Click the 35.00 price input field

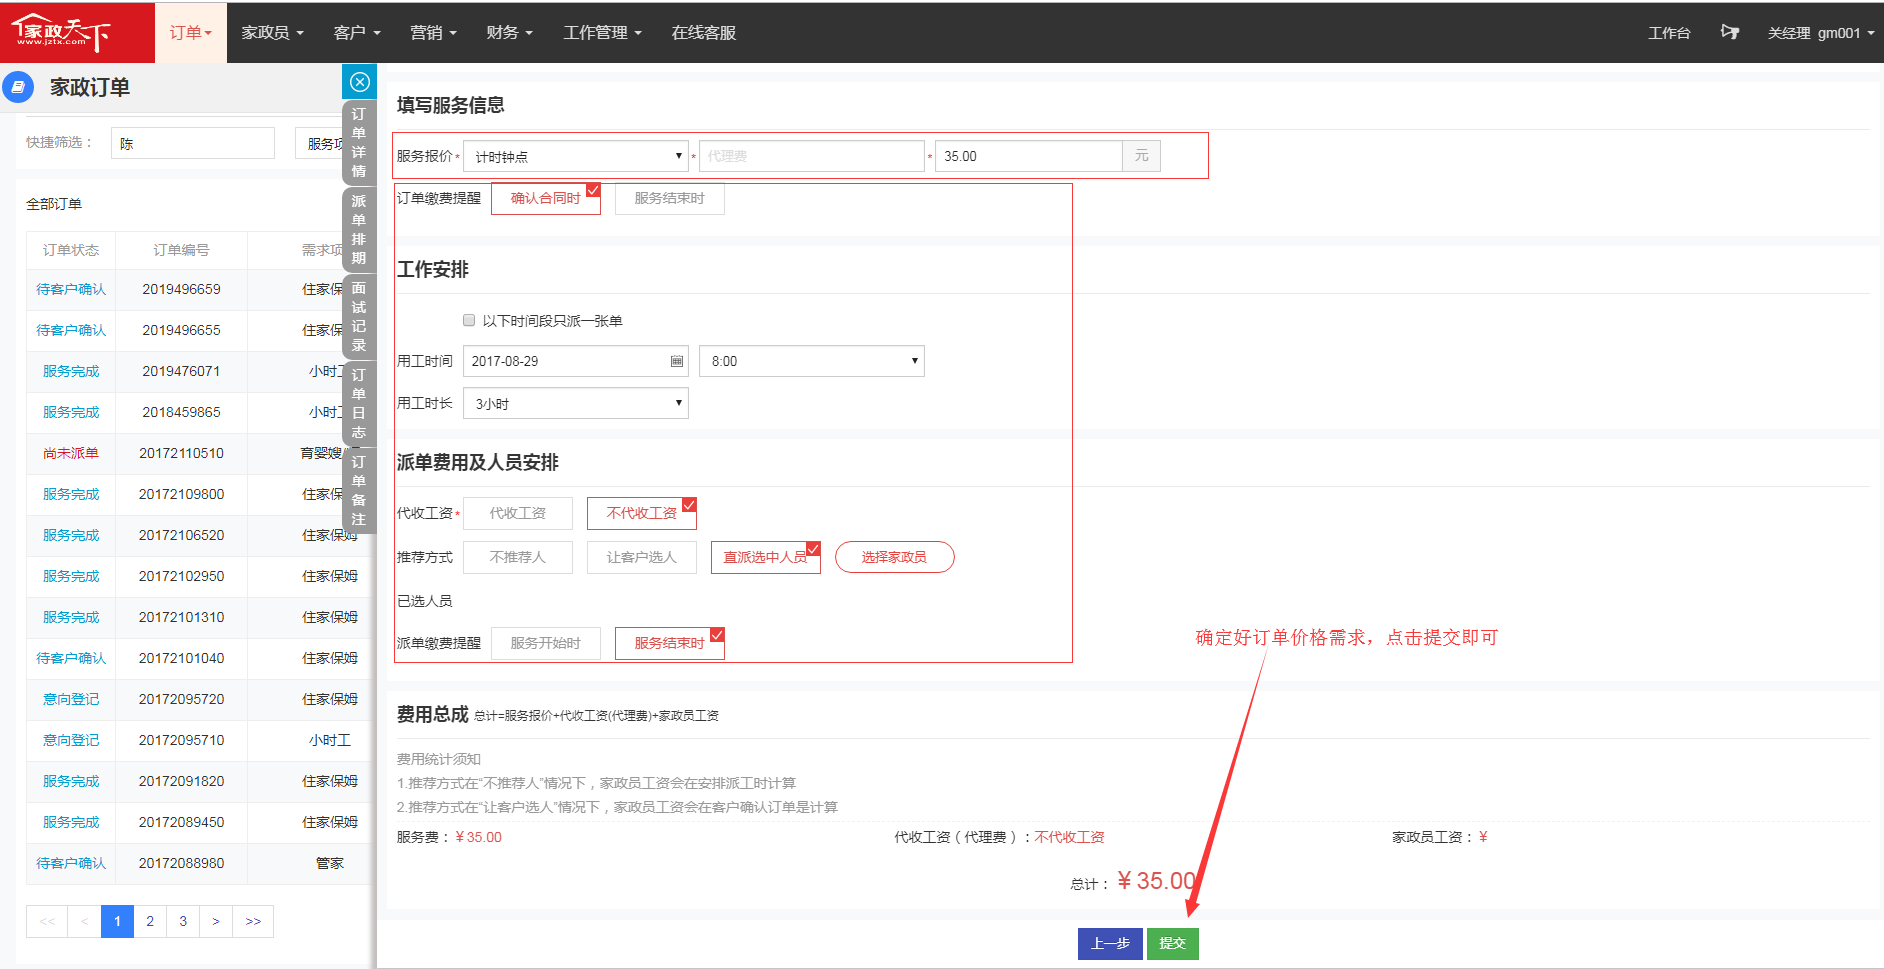(1028, 156)
